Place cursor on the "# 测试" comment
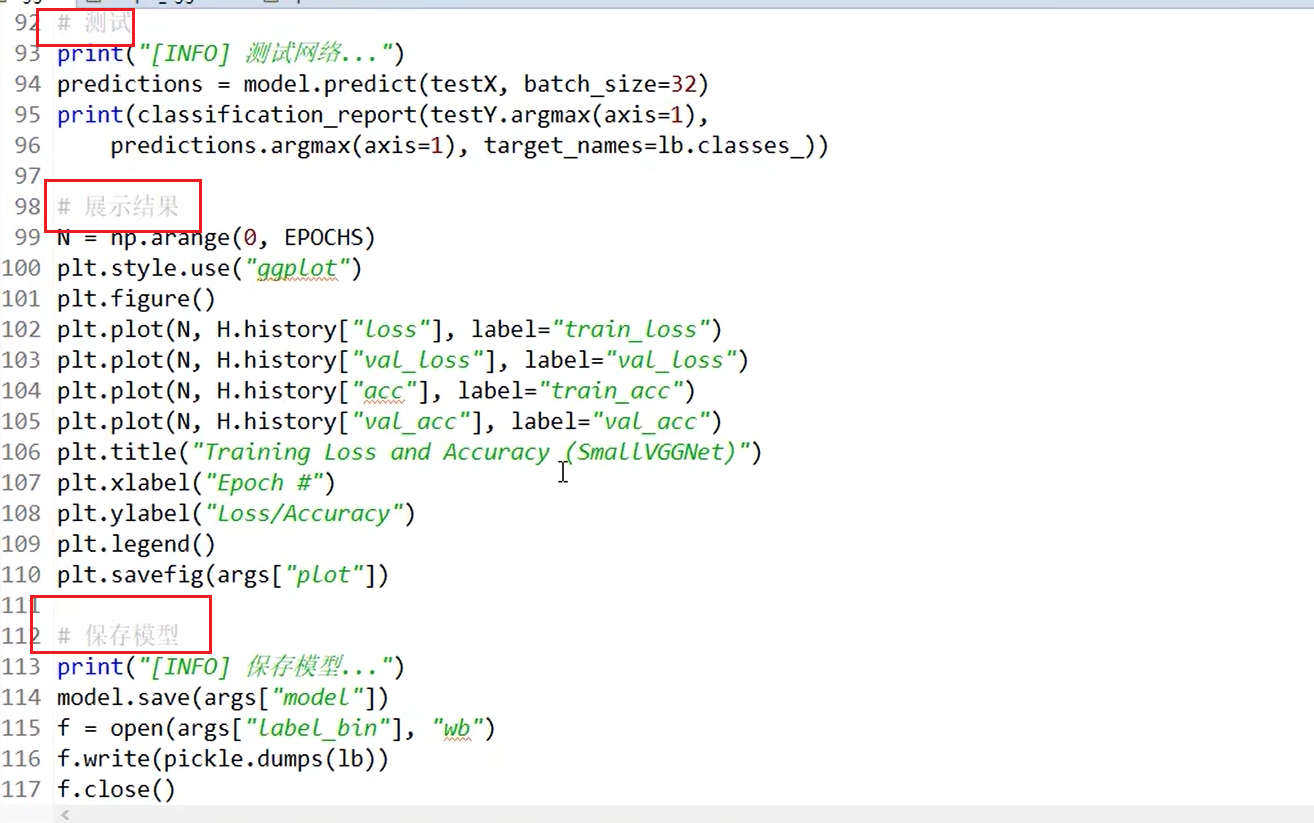Viewport: 1314px width, 823px height. pos(94,23)
